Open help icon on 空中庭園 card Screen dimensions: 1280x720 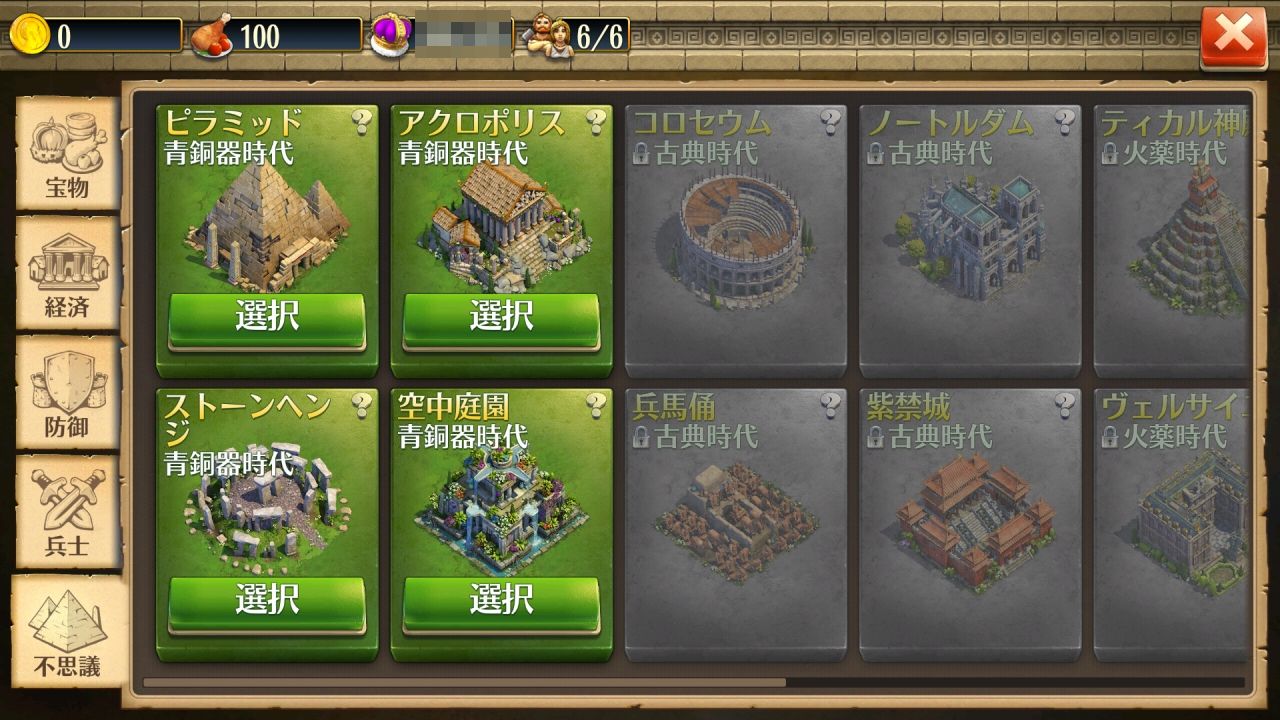596,405
